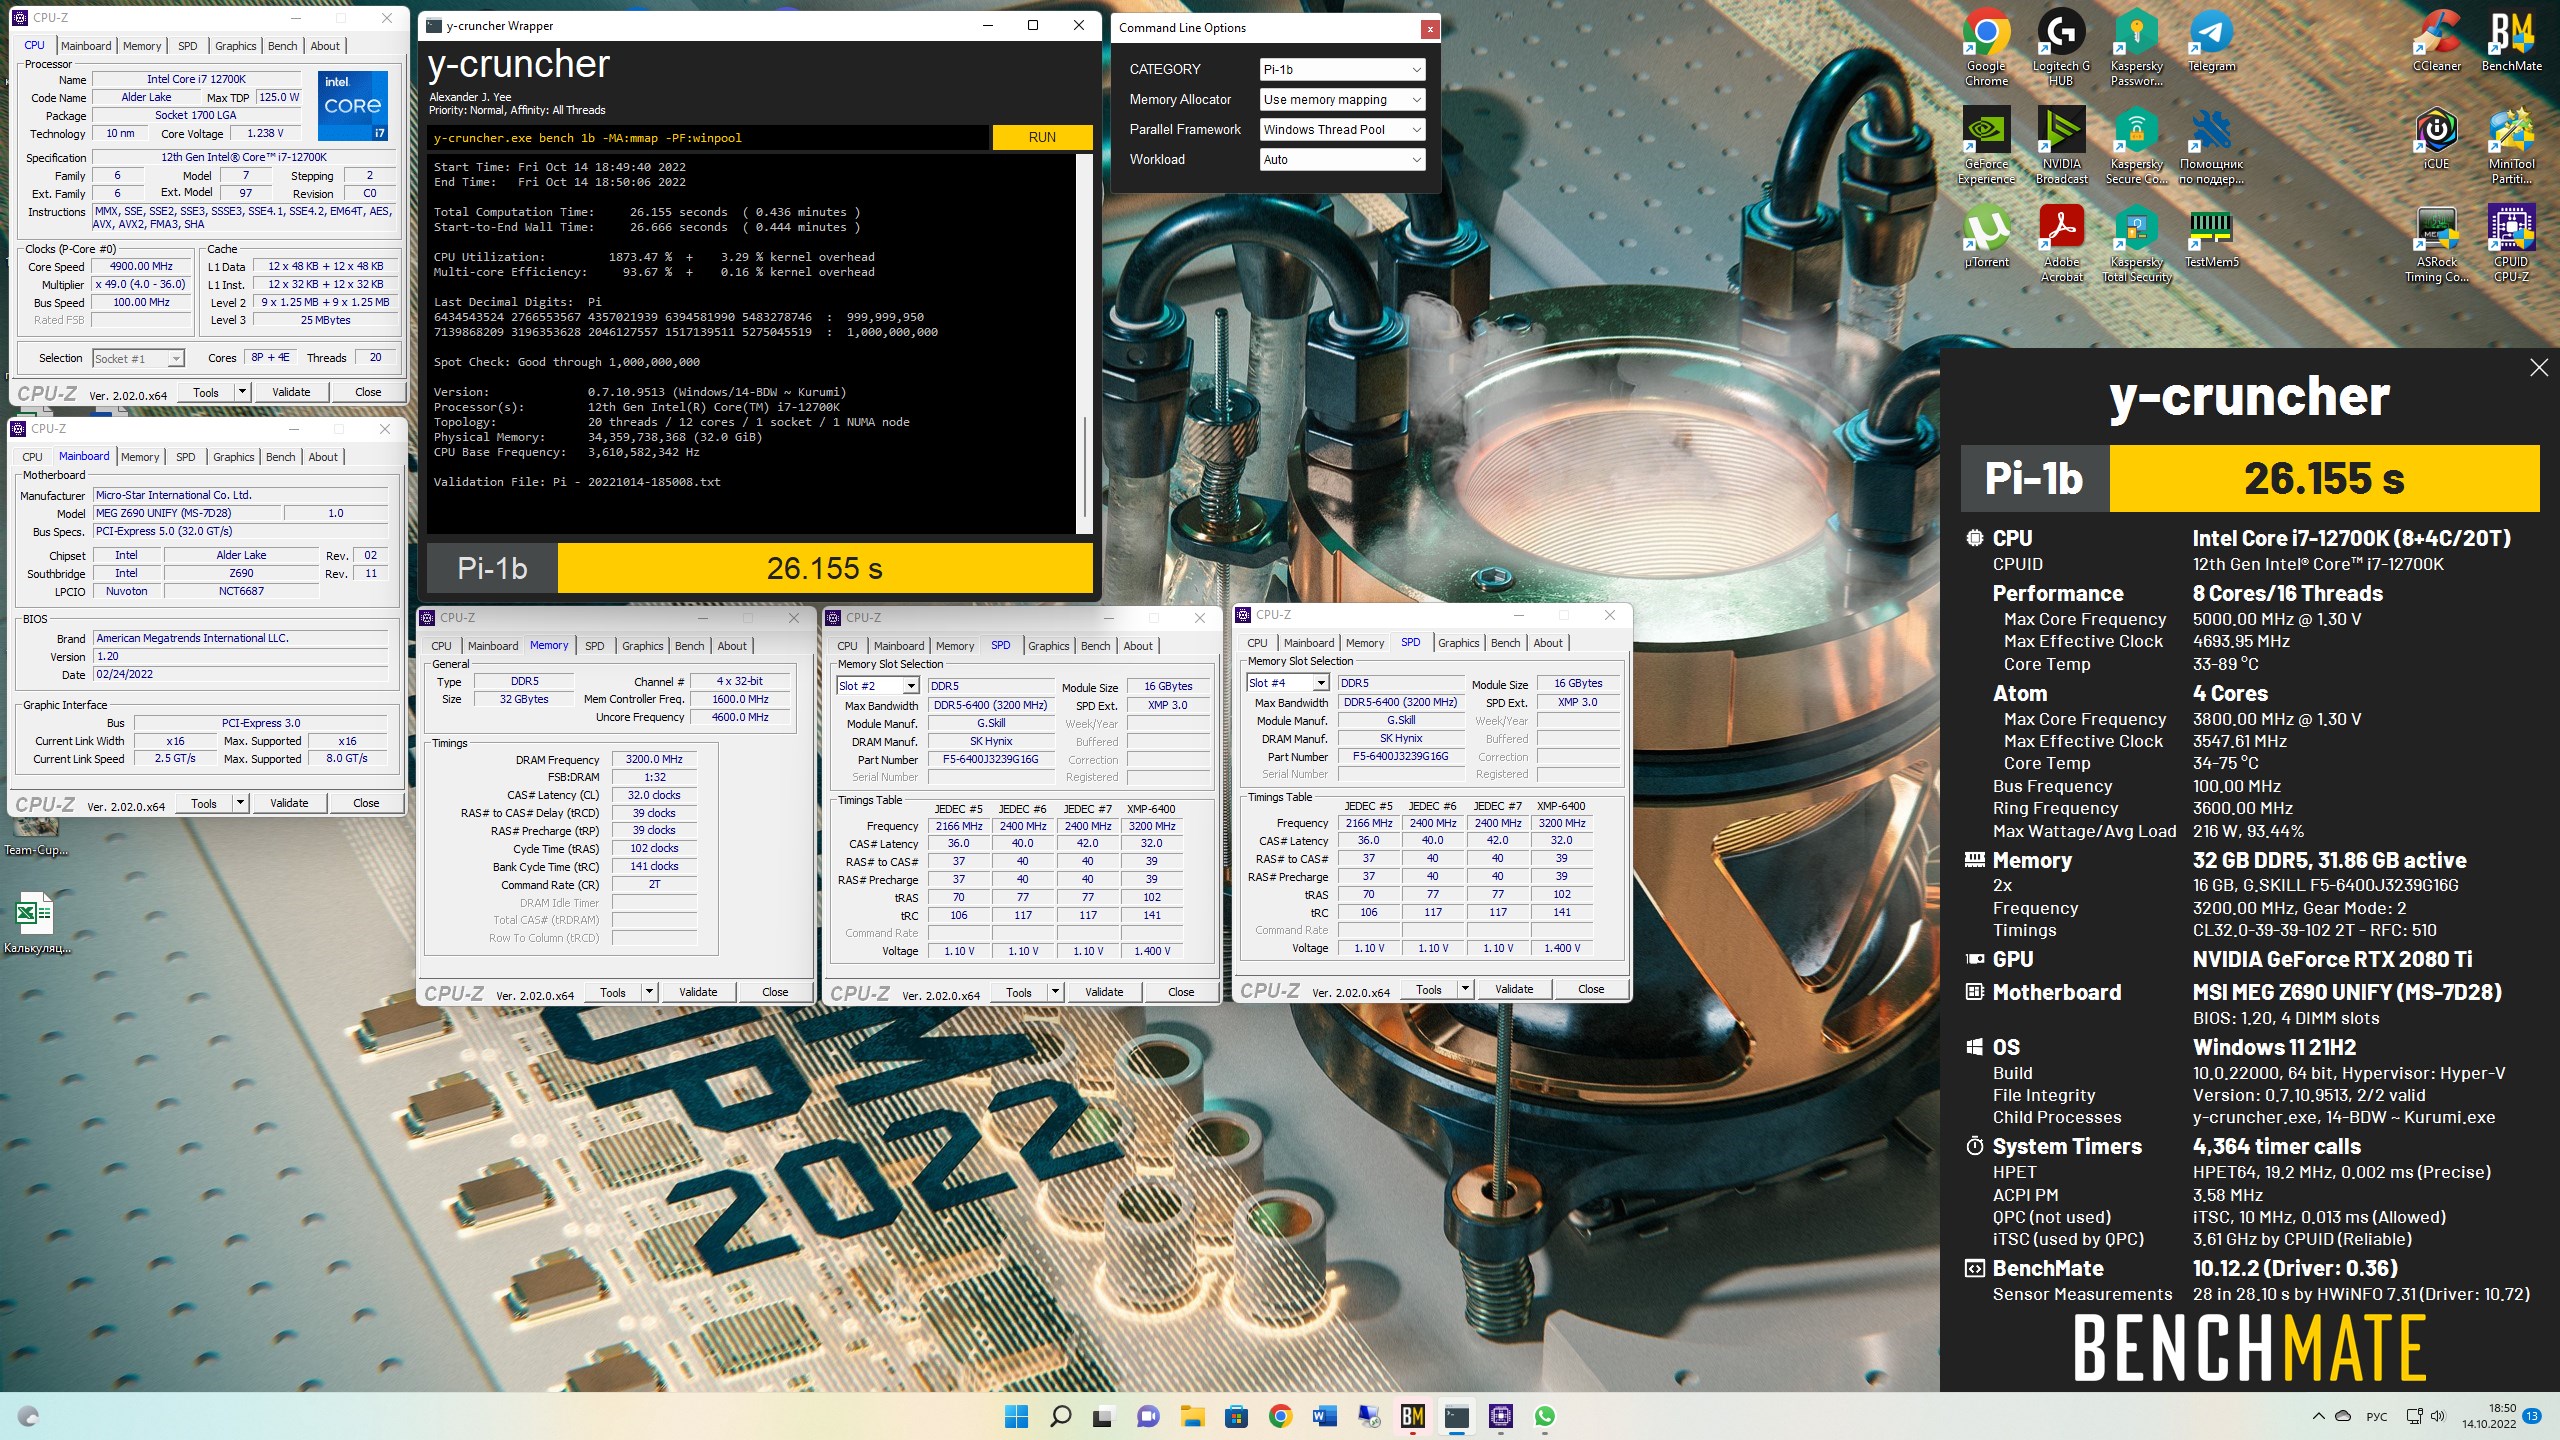Open iCUE desktop shortcut
Image resolution: width=2560 pixels, height=1440 pixels.
(2436, 139)
